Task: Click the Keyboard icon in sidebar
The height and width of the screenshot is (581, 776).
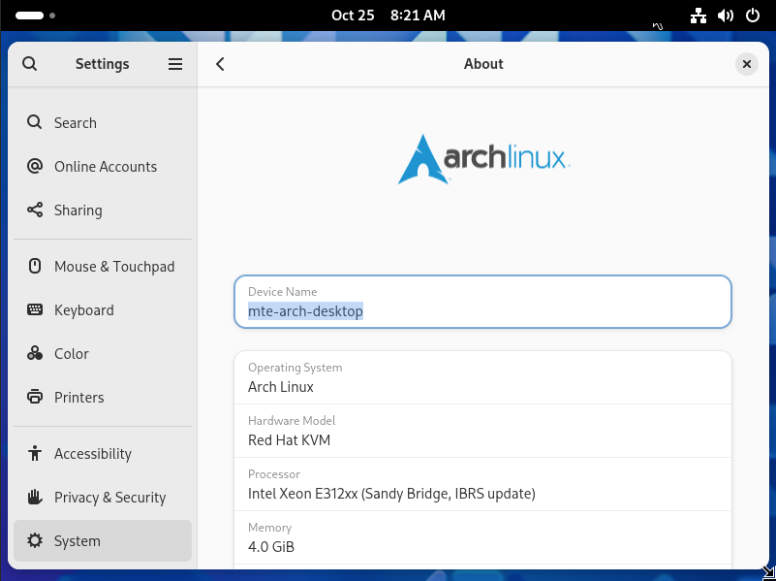Action: coord(34,310)
